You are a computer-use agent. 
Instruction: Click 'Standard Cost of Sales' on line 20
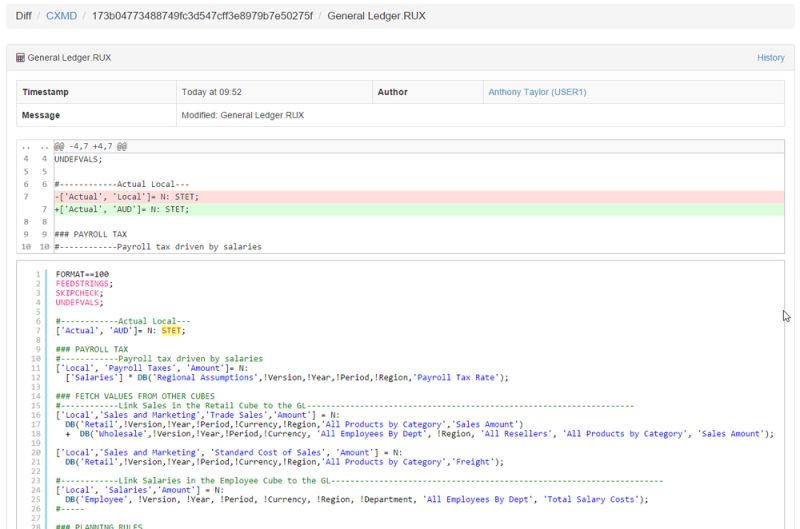[x=268, y=452]
